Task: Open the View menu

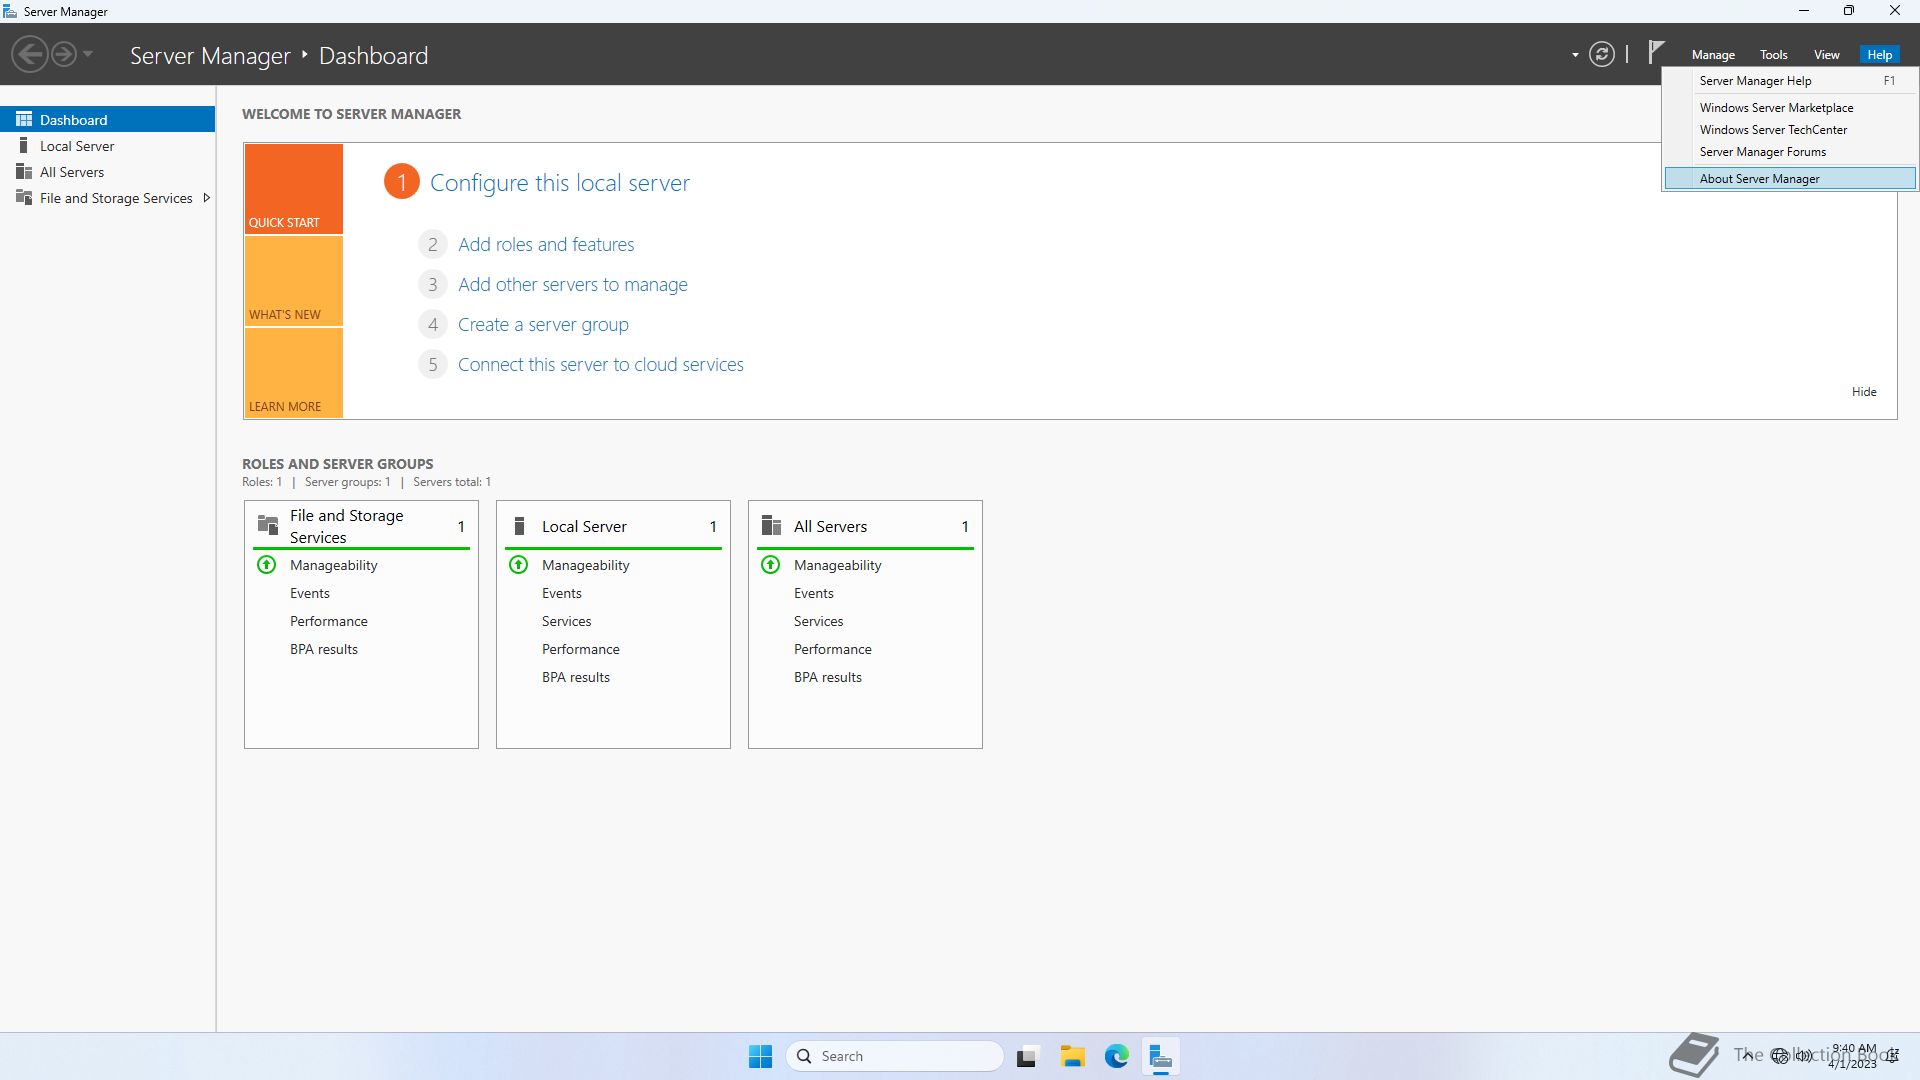Action: tap(1826, 55)
